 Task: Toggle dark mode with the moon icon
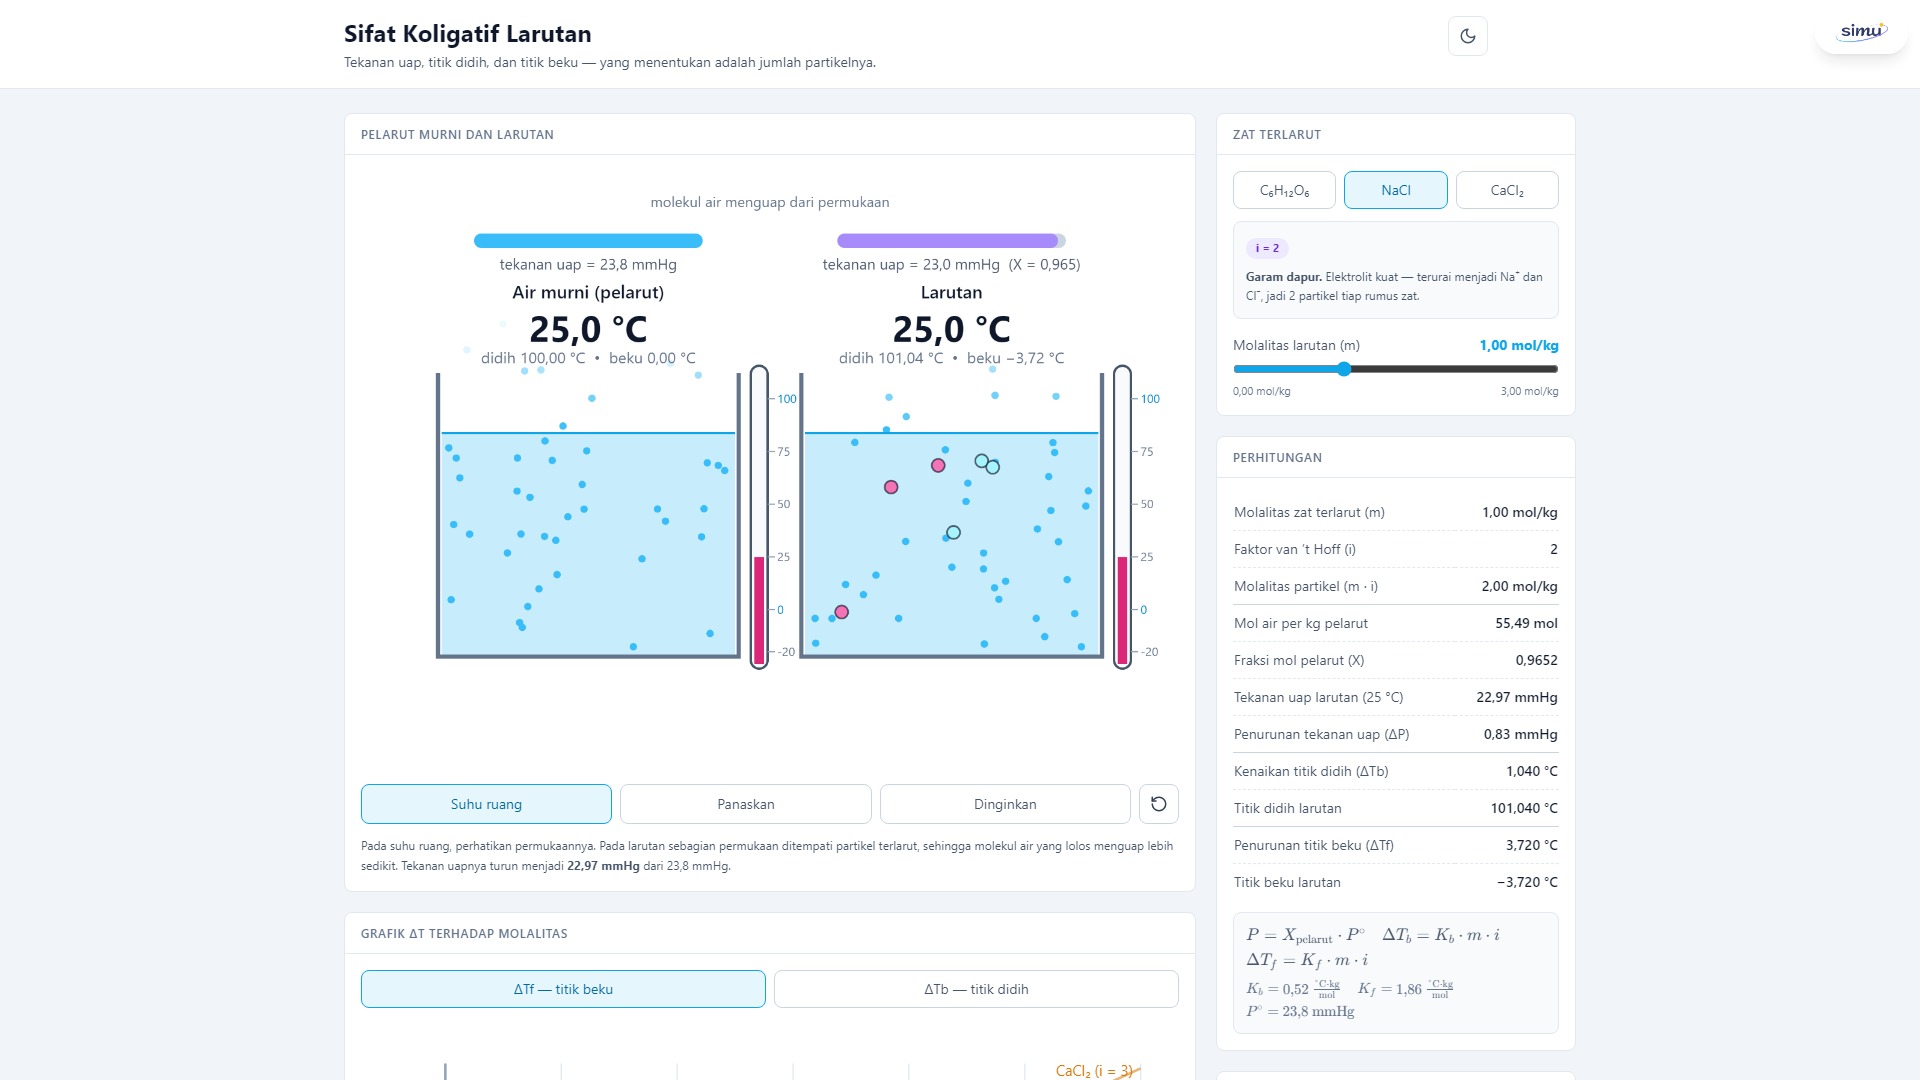pyautogui.click(x=1467, y=36)
